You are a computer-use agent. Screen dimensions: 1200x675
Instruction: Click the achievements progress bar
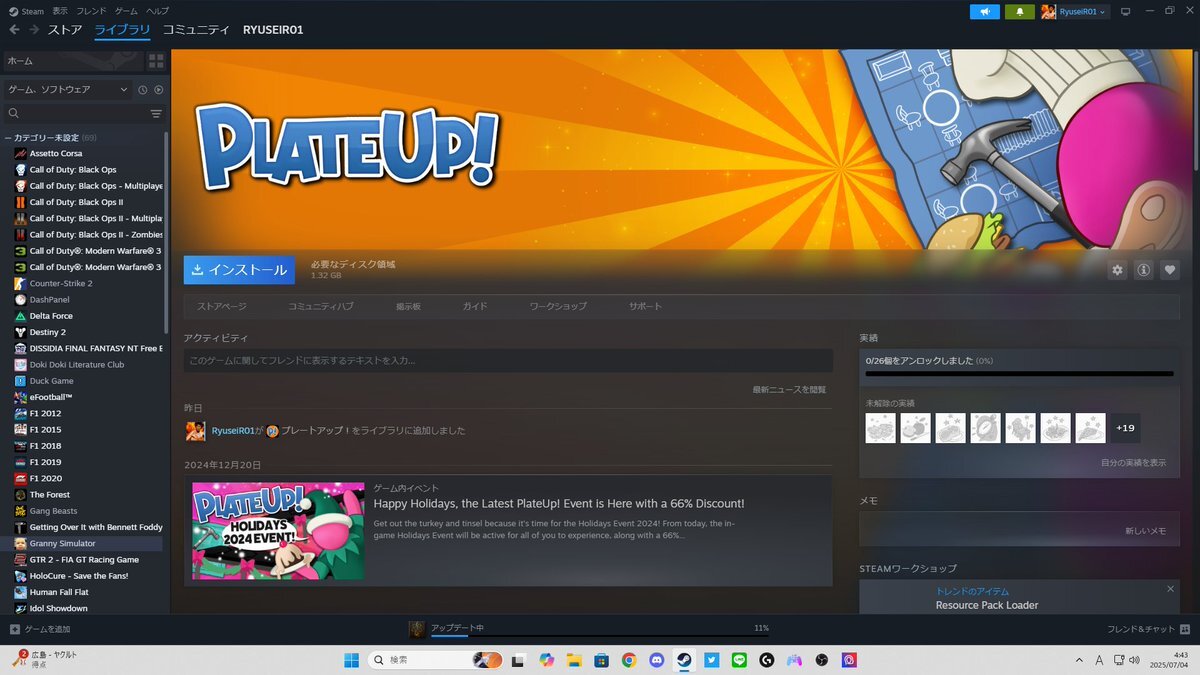1019,374
